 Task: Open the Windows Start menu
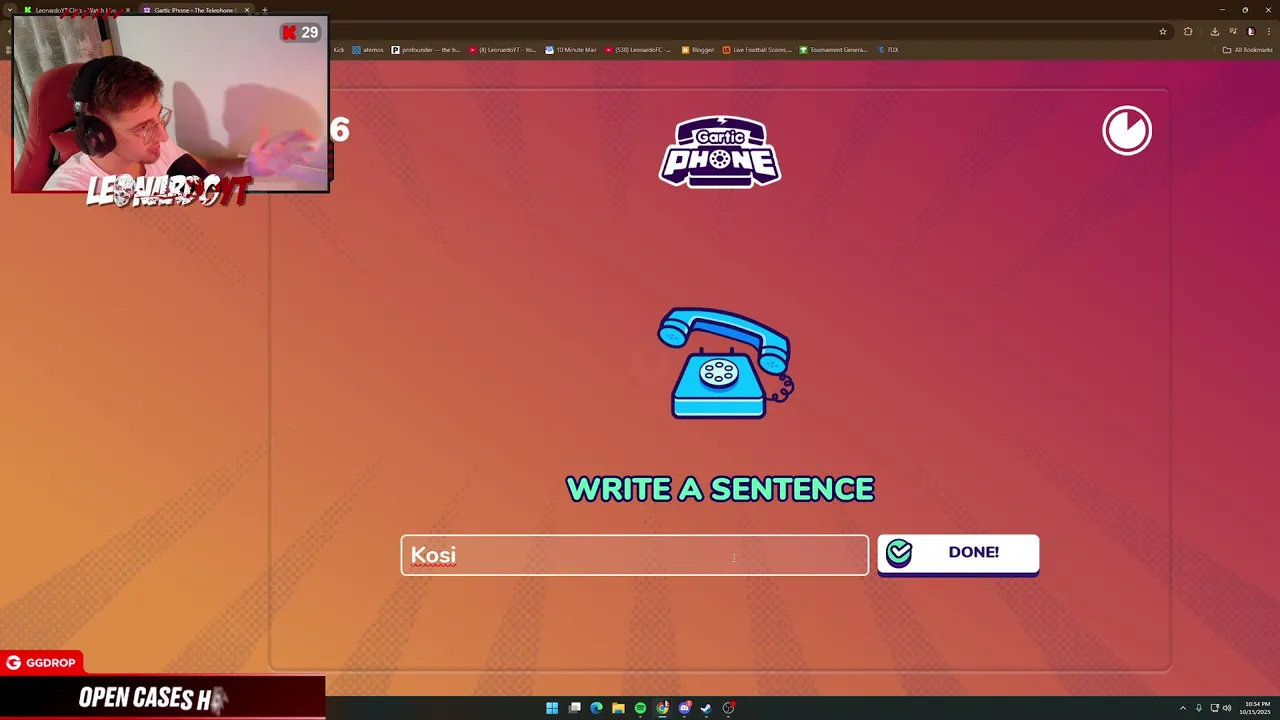(552, 708)
